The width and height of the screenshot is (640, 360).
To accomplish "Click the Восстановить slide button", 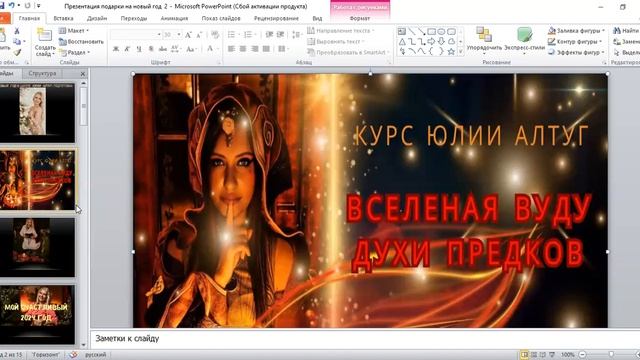I will click(81, 42).
